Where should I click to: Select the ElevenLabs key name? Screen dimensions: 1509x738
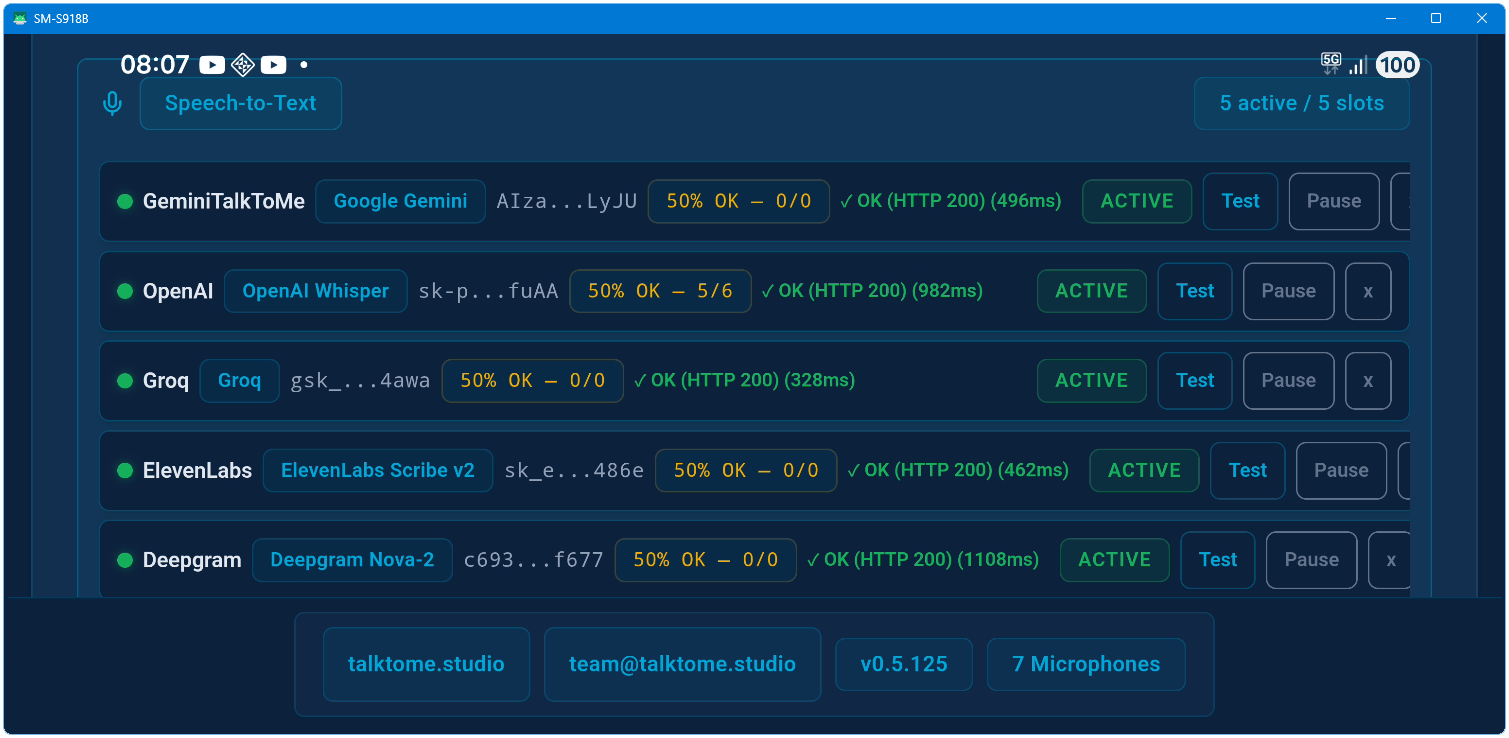tap(197, 470)
